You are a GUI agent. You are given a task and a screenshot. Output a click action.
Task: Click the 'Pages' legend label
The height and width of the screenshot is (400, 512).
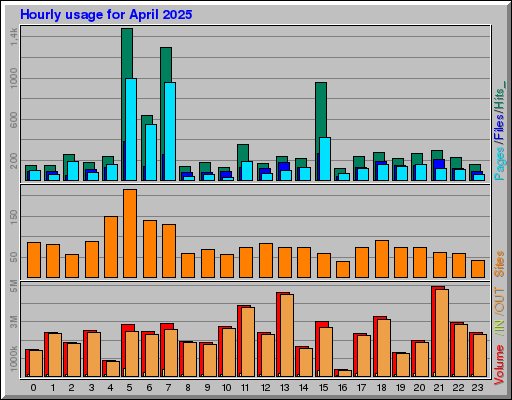coord(500,163)
